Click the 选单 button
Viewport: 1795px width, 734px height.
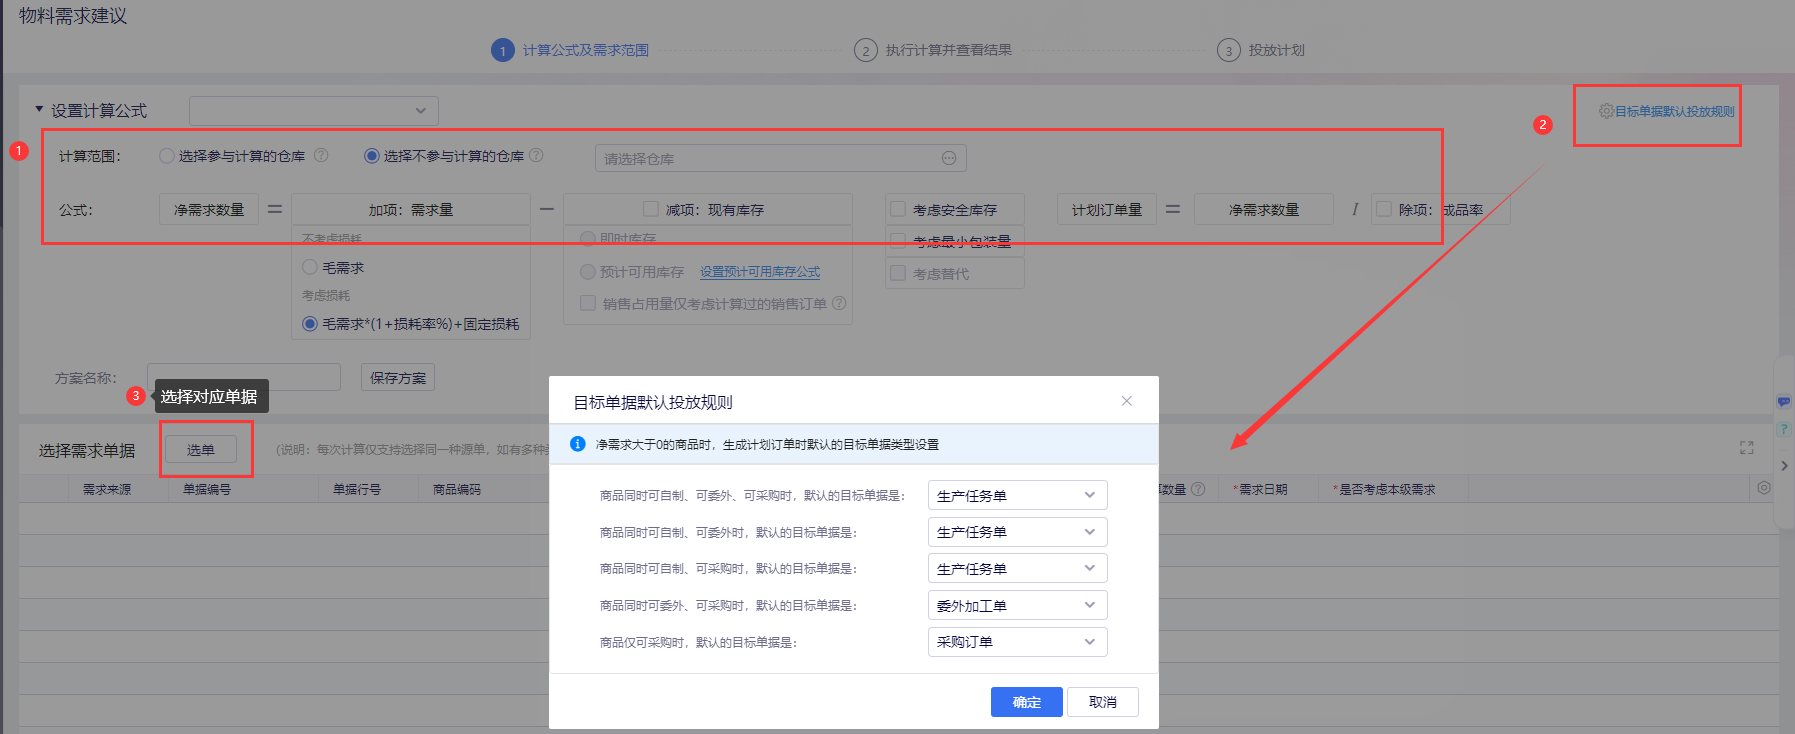[201, 450]
